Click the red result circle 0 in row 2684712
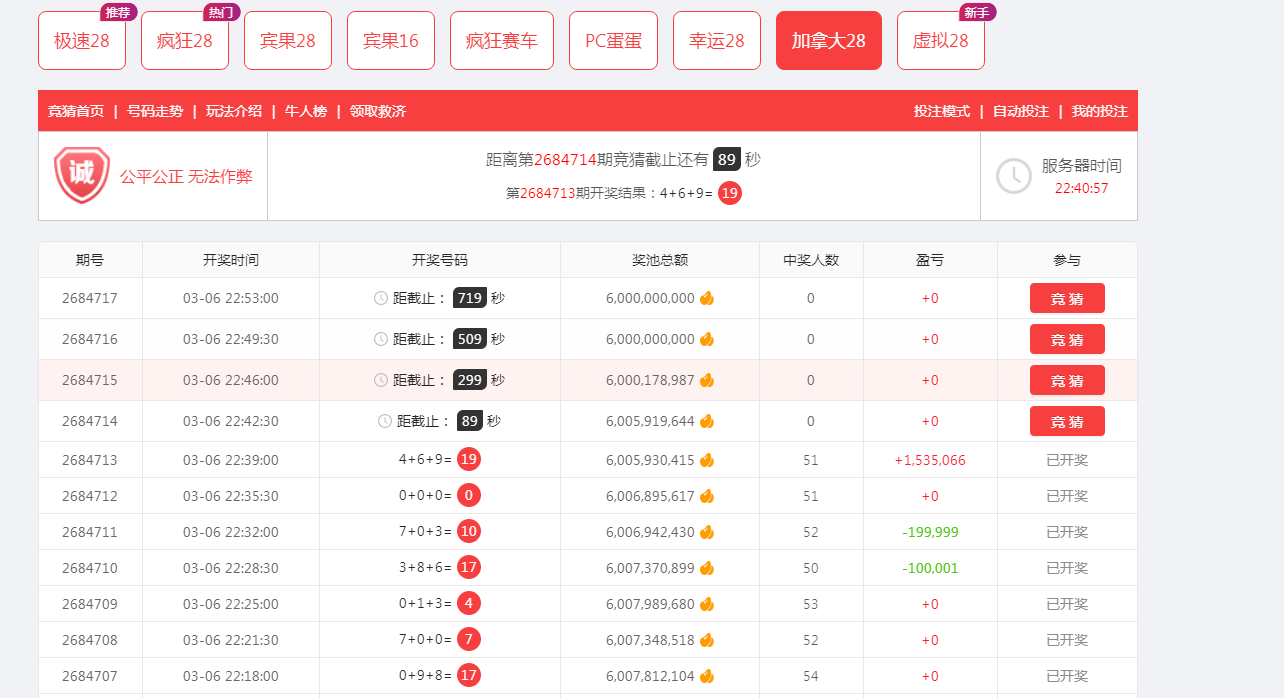Screen dimensions: 1284x698 pos(468,496)
